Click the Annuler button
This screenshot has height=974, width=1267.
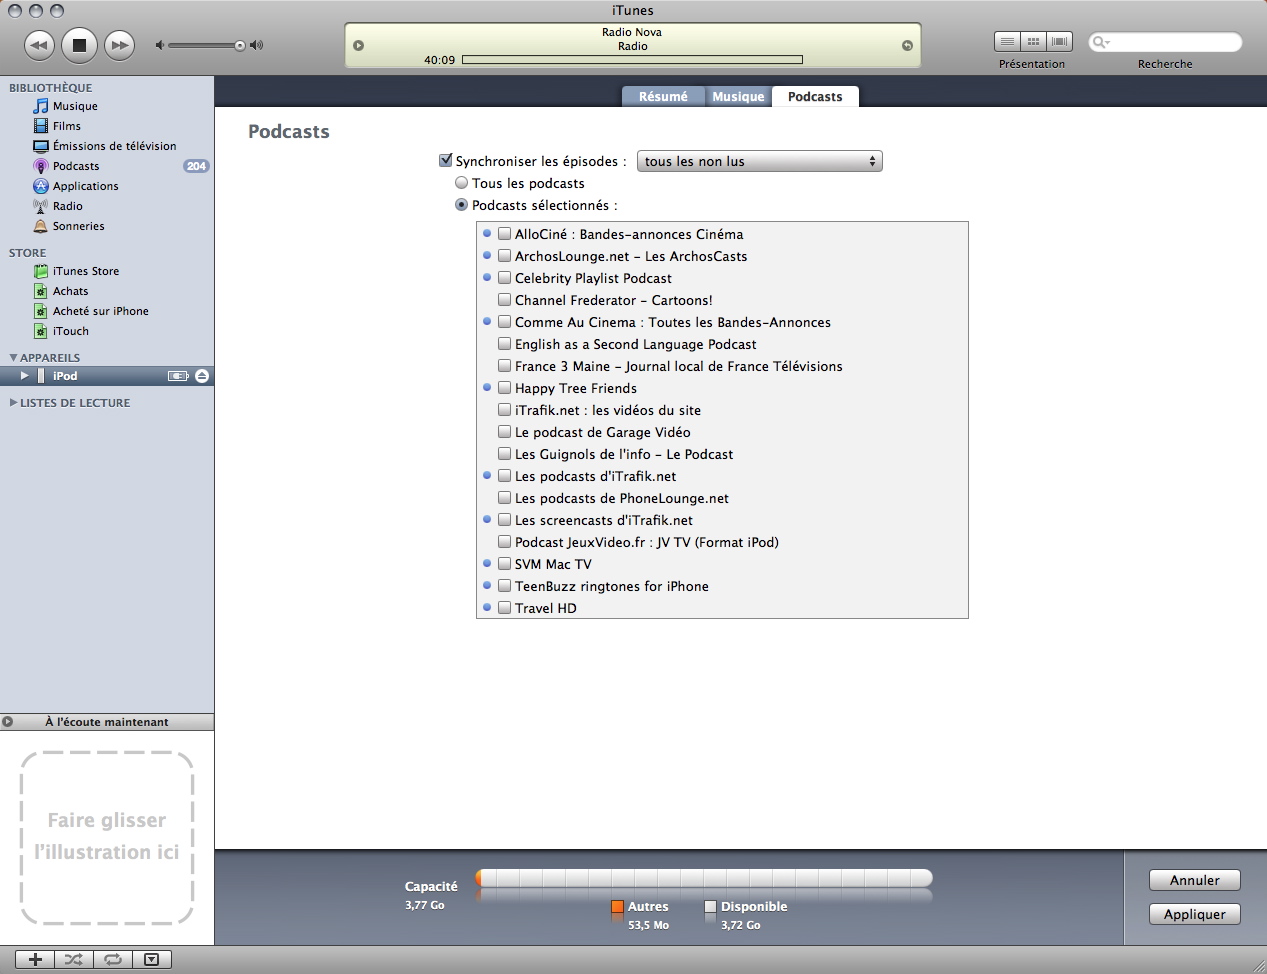(x=1195, y=880)
